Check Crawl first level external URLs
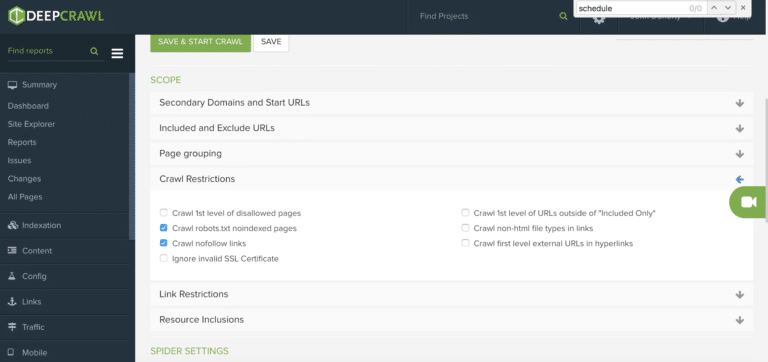 465,243
